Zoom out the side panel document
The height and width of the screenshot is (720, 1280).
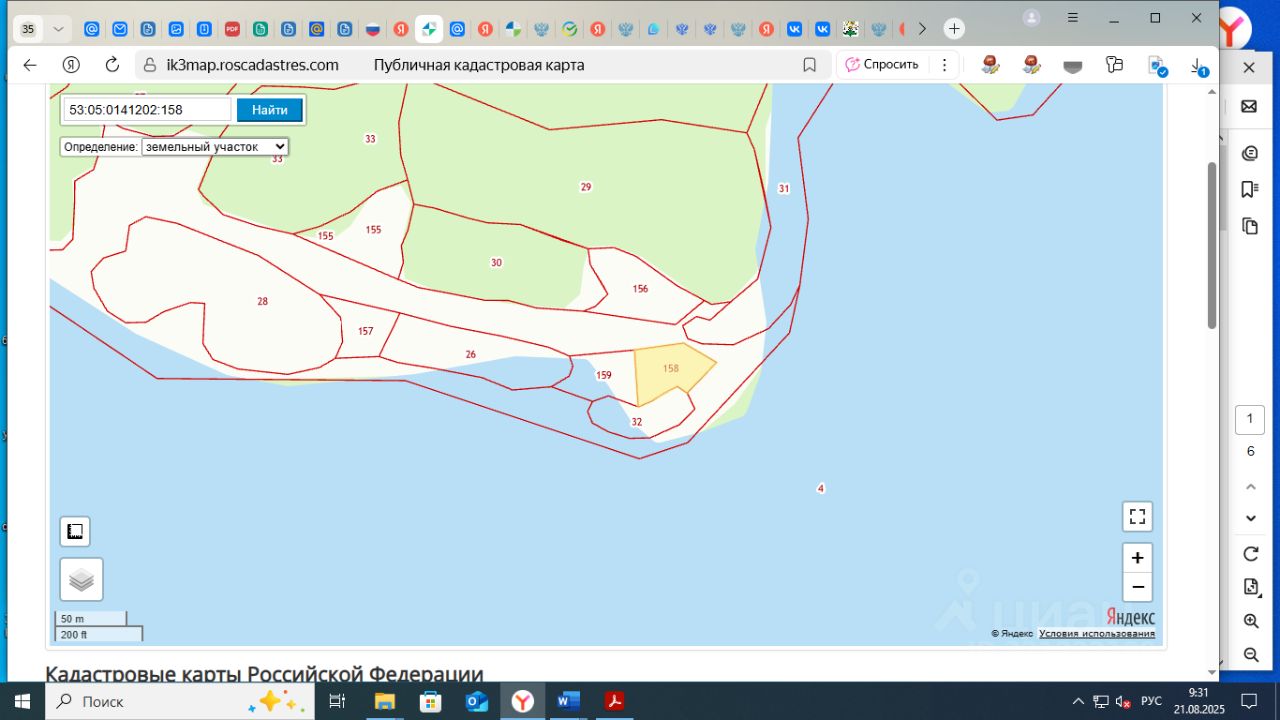1250,655
